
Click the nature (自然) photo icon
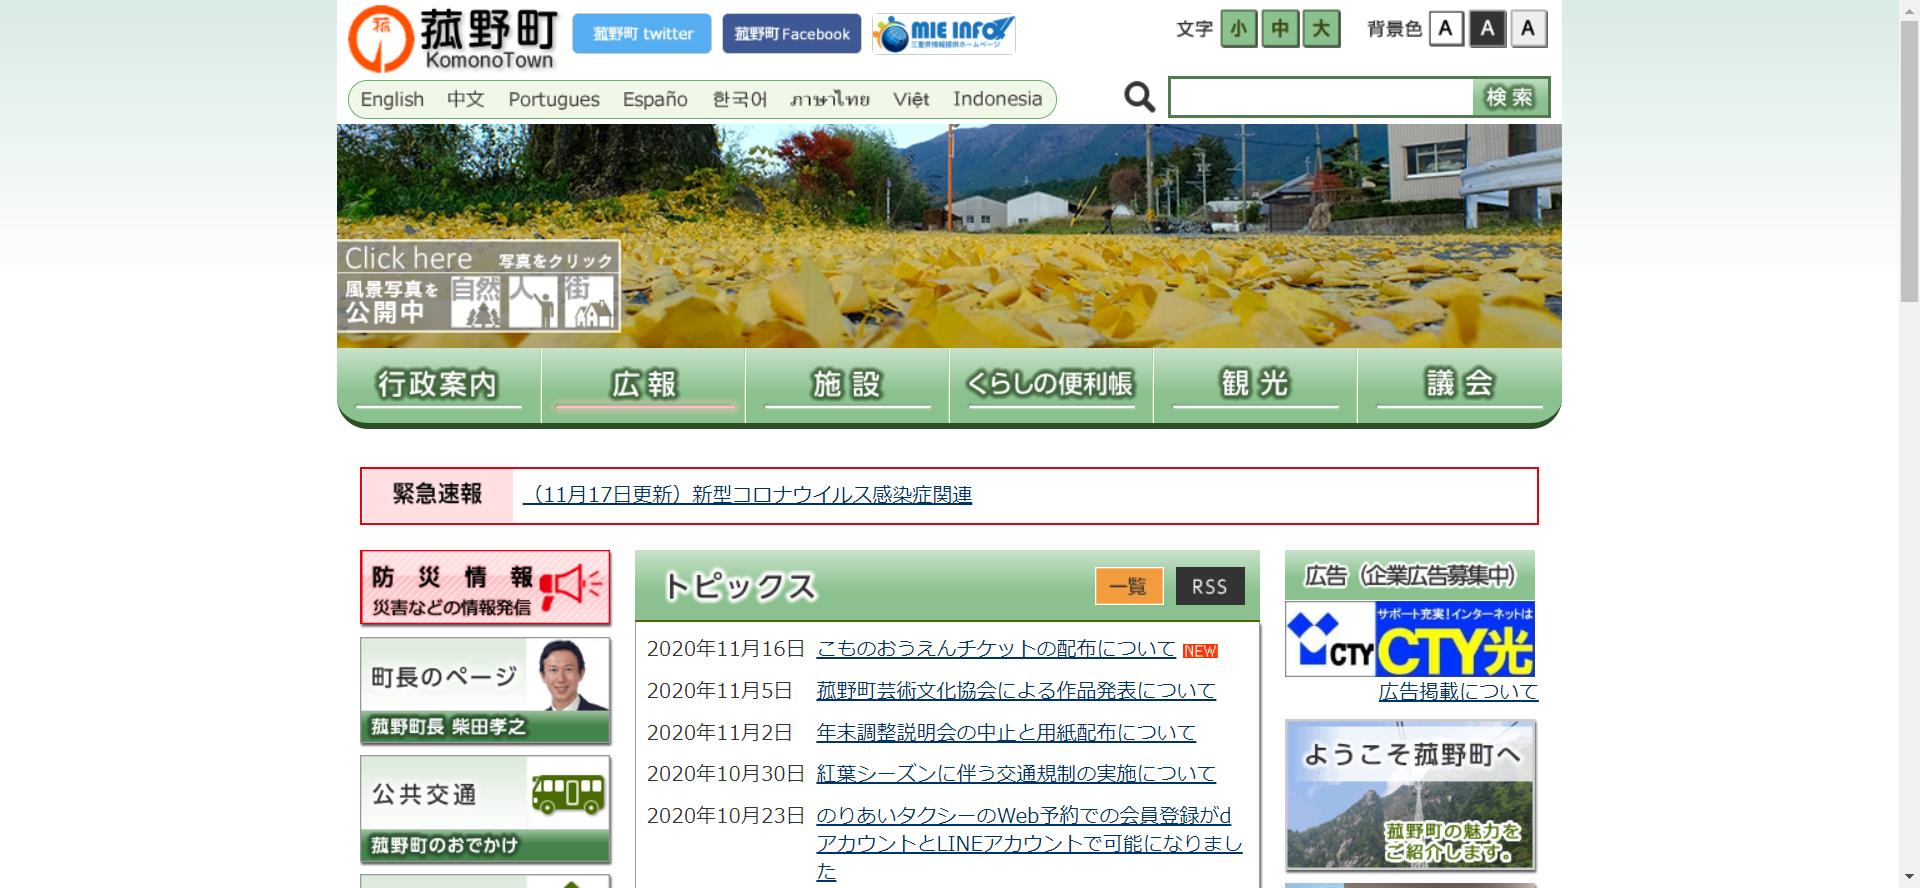pyautogui.click(x=476, y=302)
